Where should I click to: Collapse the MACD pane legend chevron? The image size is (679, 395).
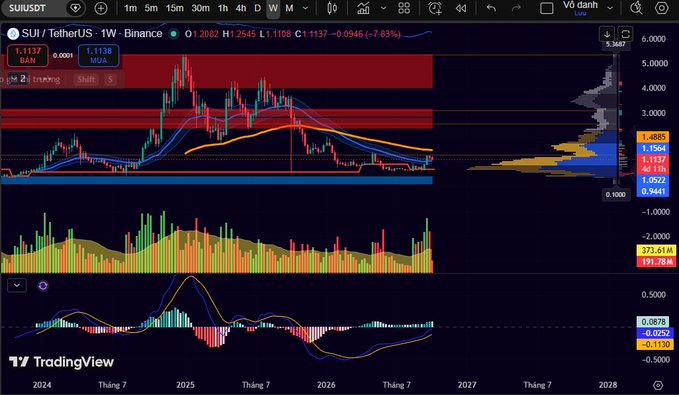point(17,285)
